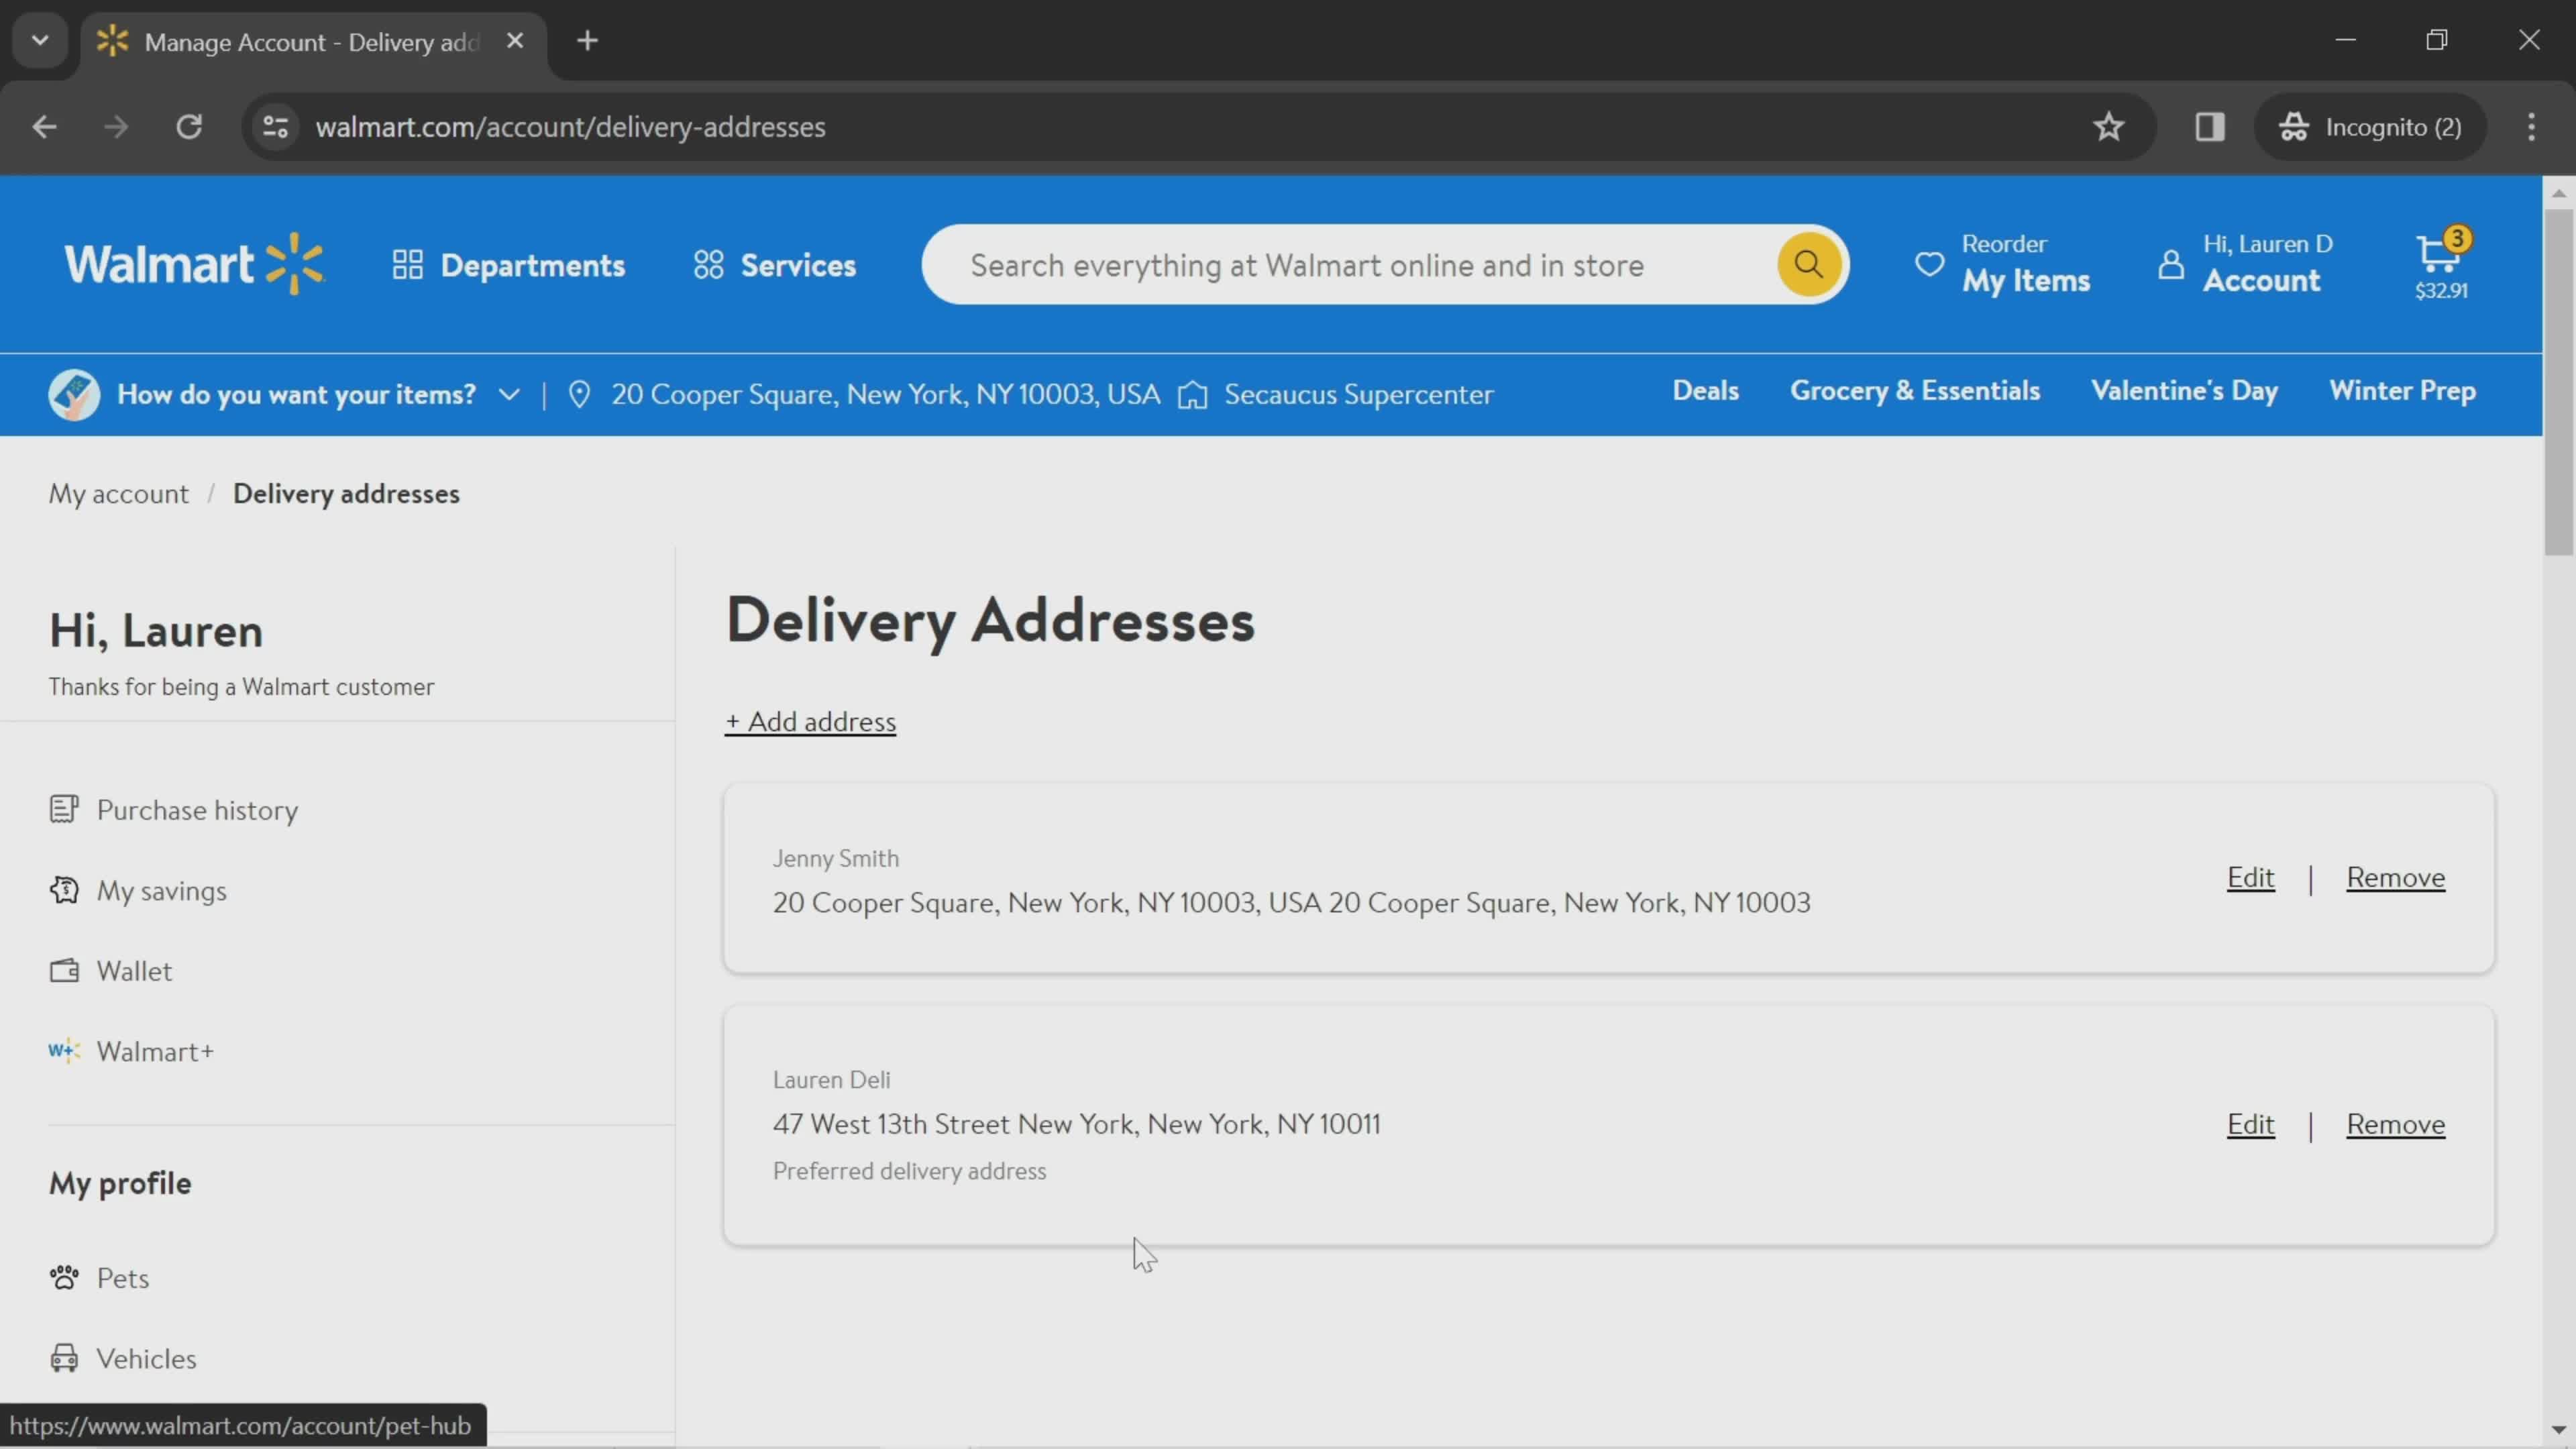This screenshot has height=1449, width=2576.
Task: Click the scrollbar up arrow
Action: tap(2558, 193)
